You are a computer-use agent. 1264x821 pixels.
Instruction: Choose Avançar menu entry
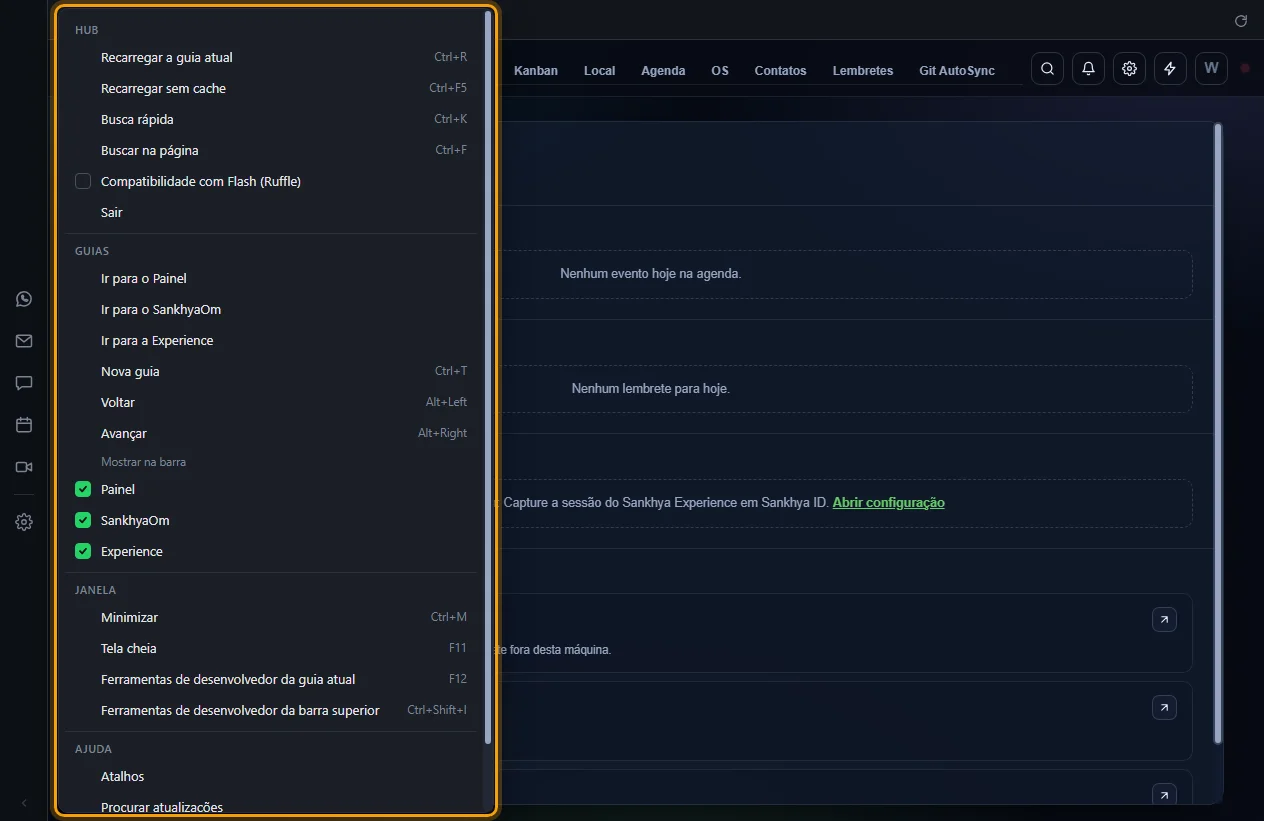271,433
